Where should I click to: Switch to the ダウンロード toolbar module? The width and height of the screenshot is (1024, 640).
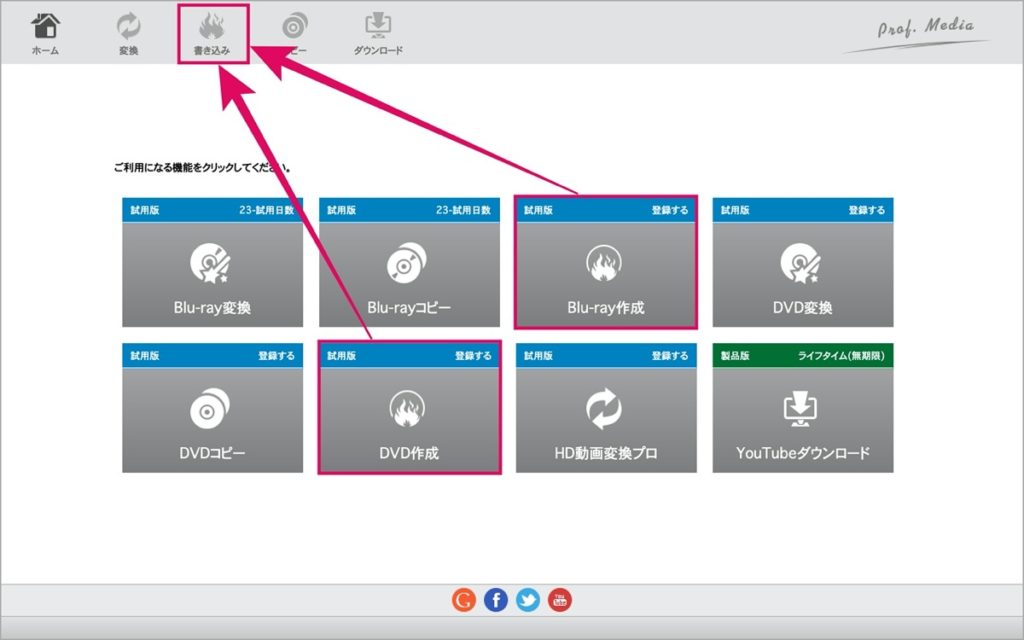378,33
